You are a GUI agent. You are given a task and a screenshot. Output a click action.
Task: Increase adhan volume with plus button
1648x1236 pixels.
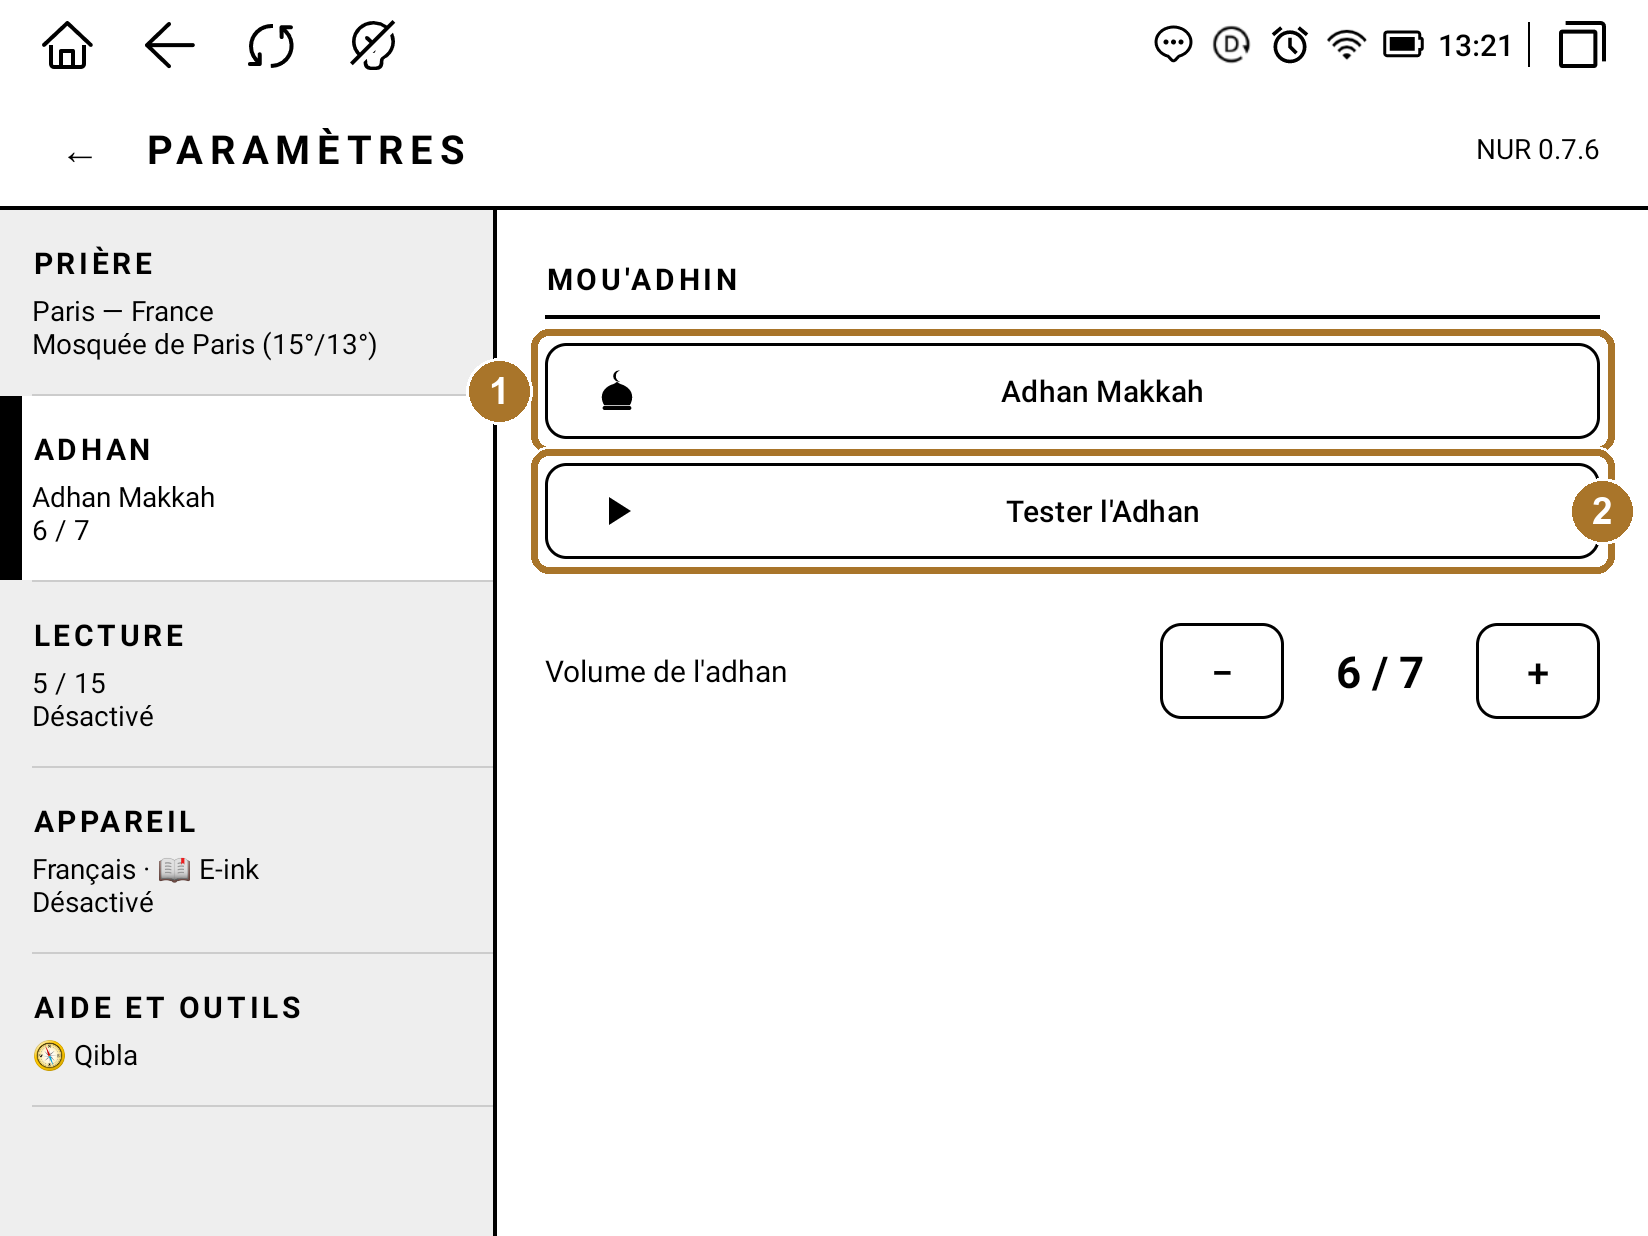click(1538, 671)
